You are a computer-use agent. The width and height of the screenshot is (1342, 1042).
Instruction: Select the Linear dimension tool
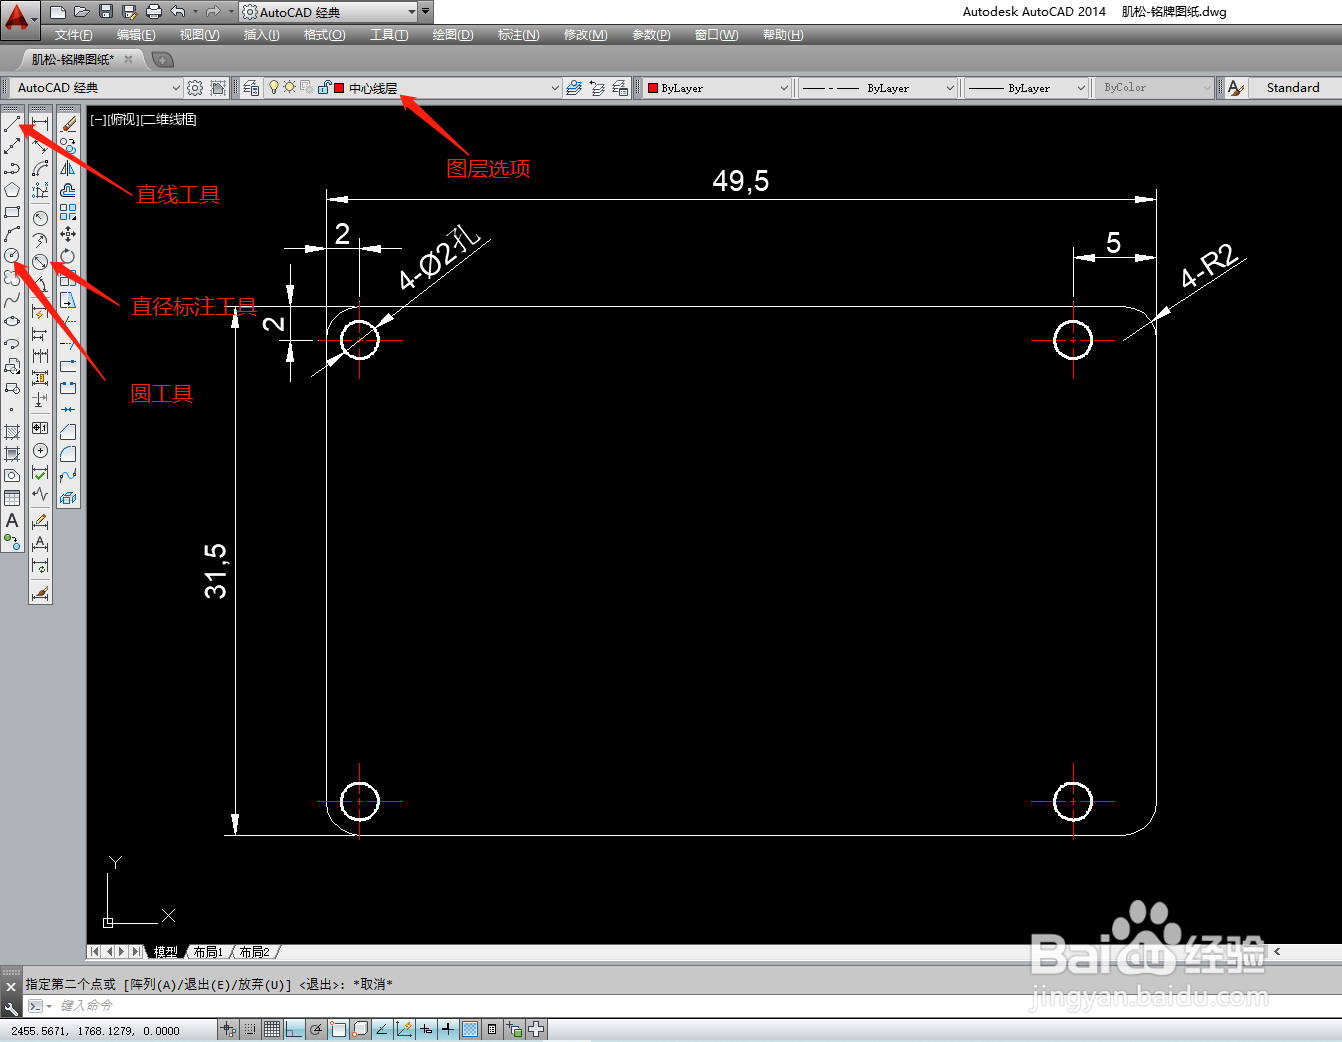pos(40,123)
